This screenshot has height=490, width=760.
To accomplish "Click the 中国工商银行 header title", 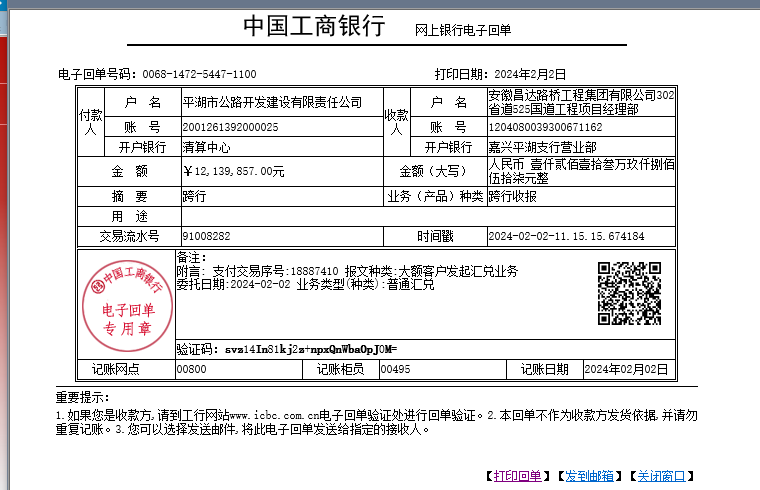I will pyautogui.click(x=313, y=28).
